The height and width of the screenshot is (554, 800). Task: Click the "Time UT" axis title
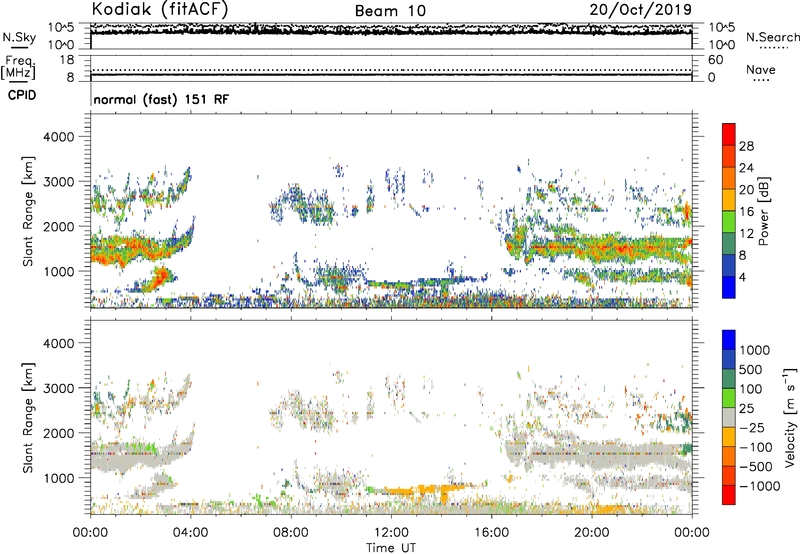click(x=391, y=548)
